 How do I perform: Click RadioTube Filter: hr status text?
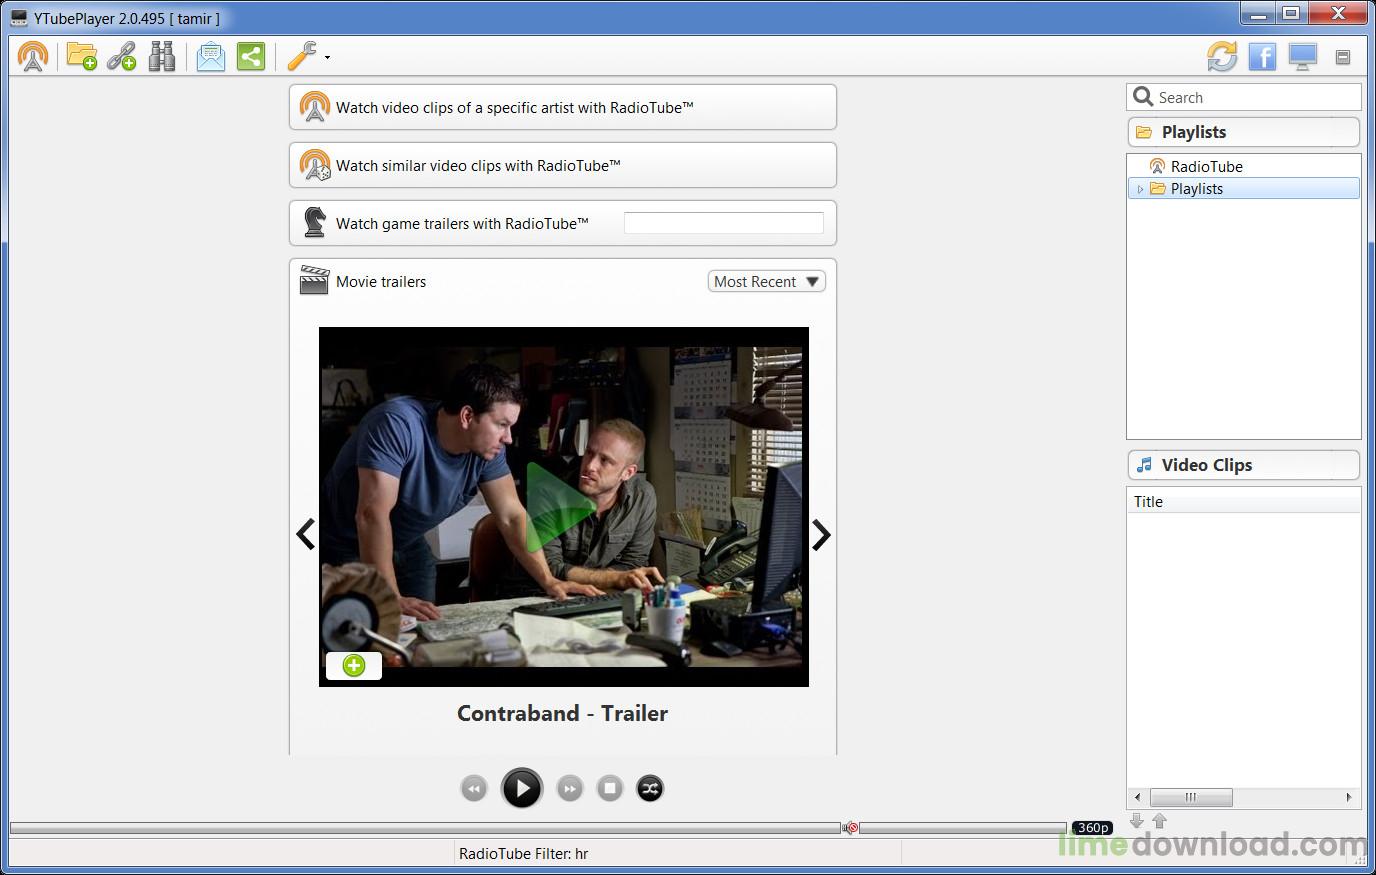523,853
